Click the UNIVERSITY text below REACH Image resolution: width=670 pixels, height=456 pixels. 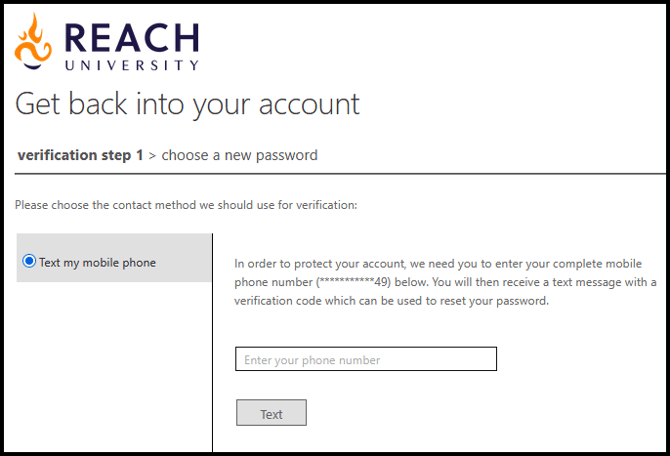131,66
